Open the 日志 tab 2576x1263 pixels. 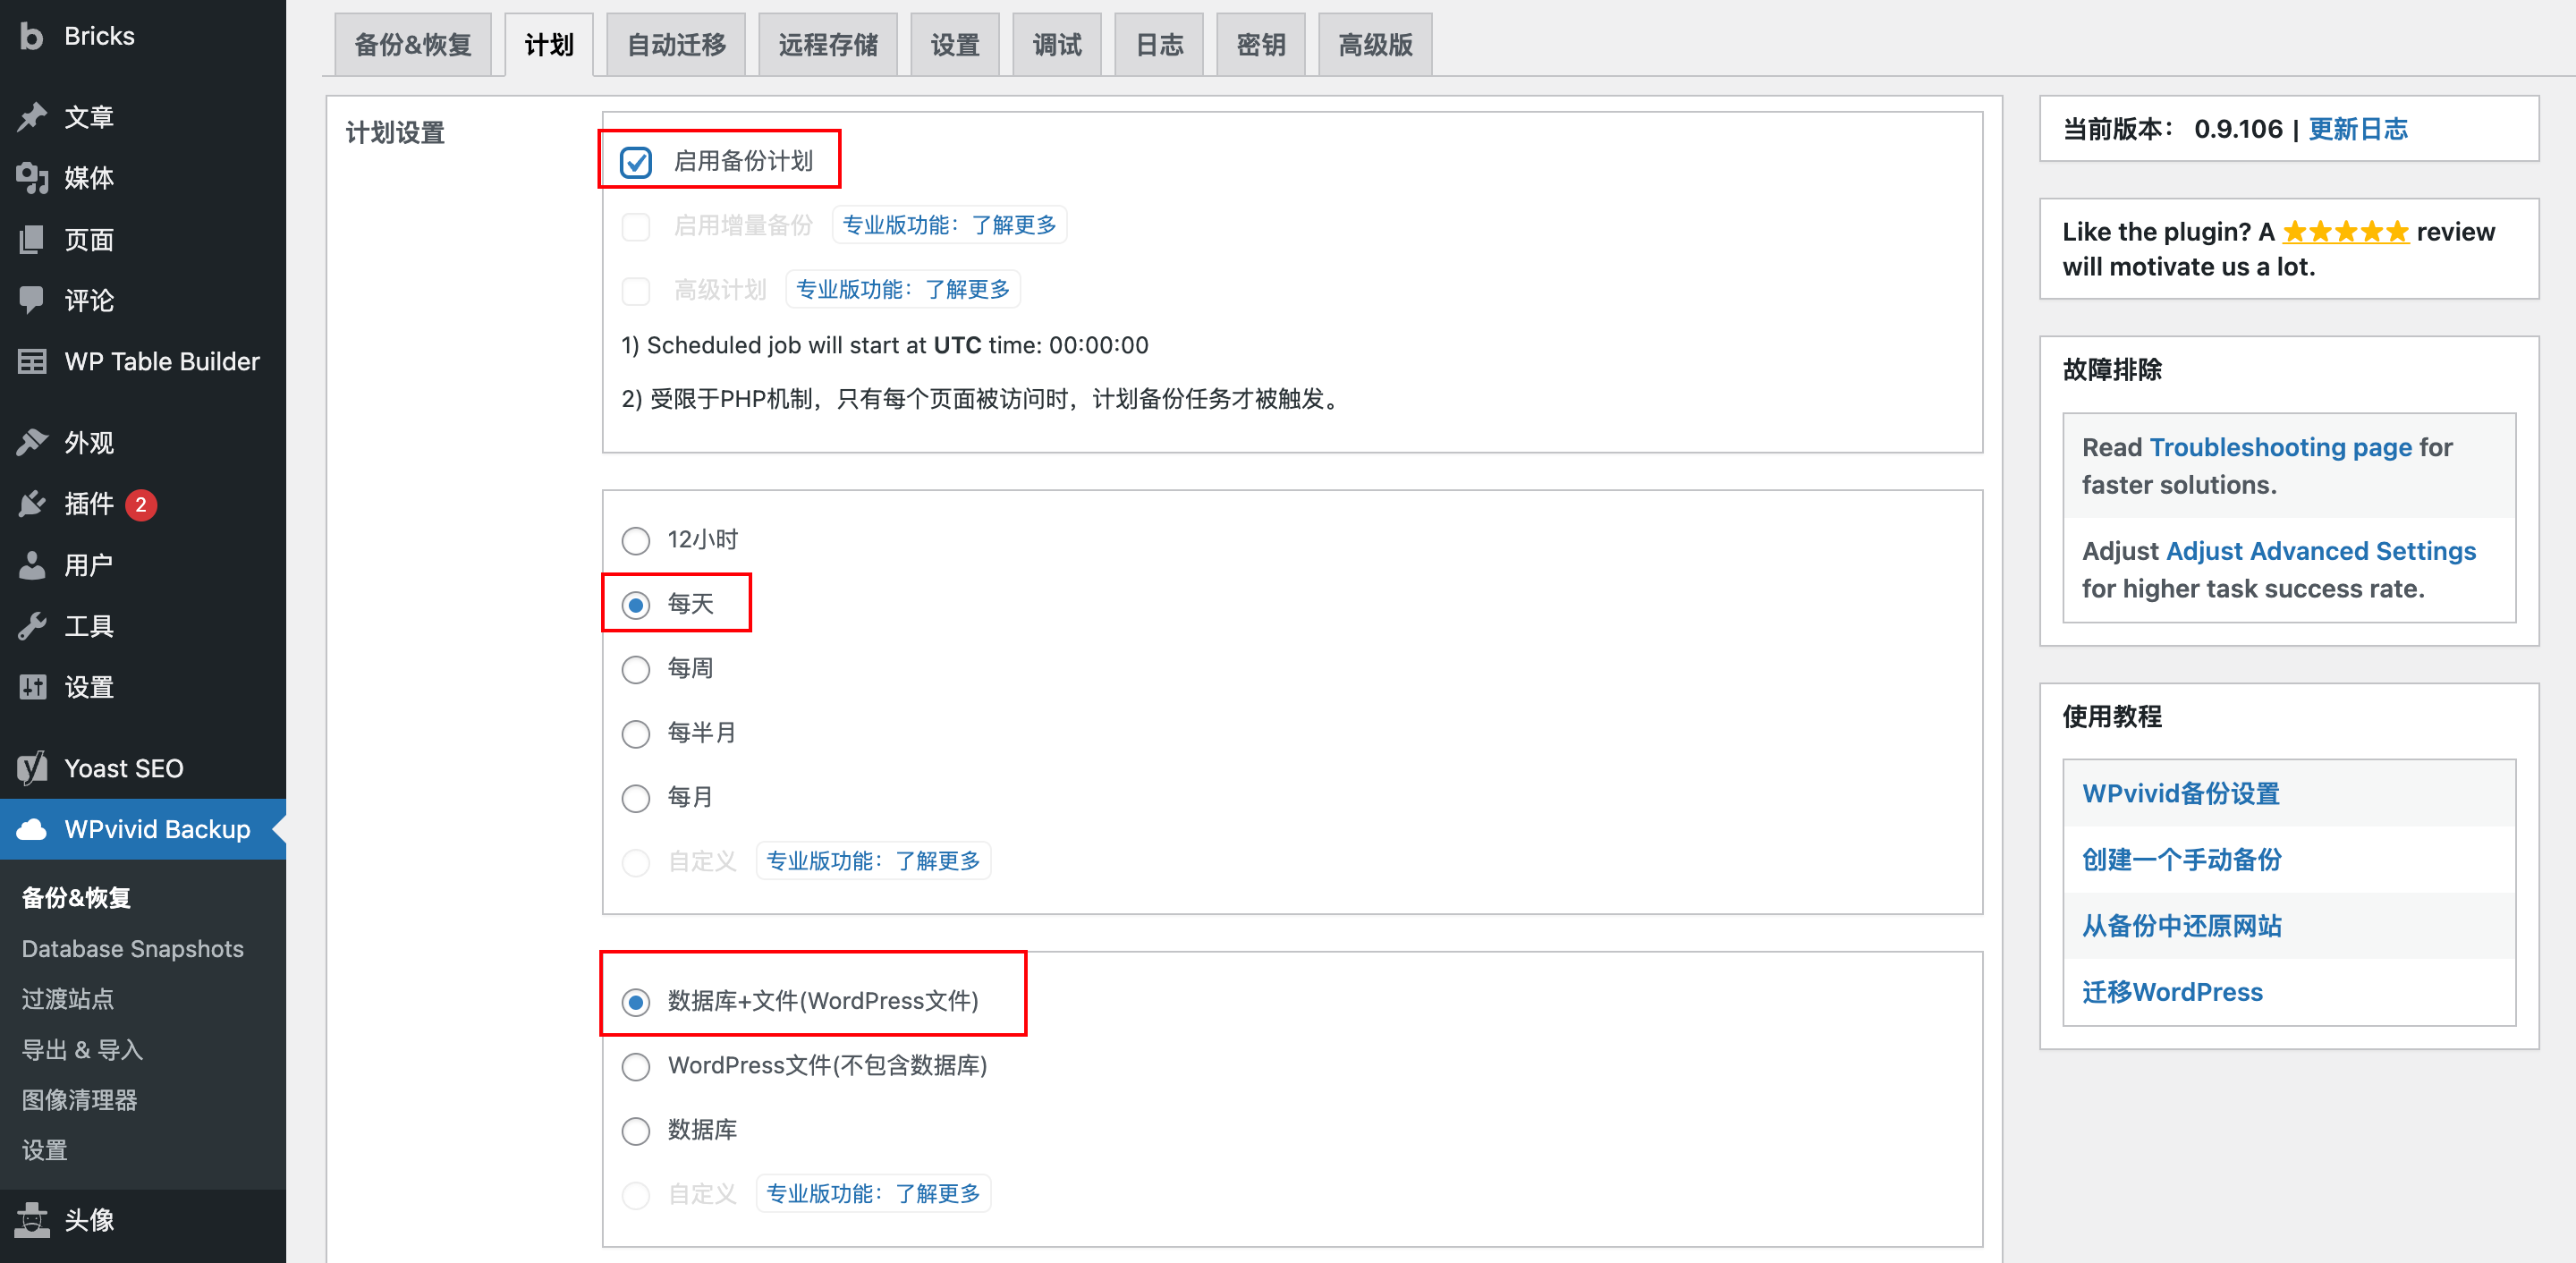[1159, 45]
